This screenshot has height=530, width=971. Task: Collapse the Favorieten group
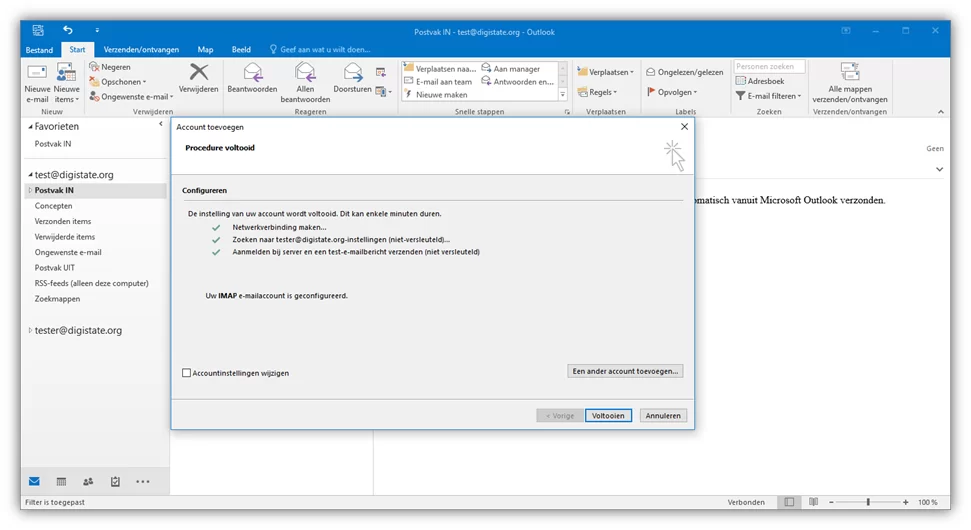point(30,126)
